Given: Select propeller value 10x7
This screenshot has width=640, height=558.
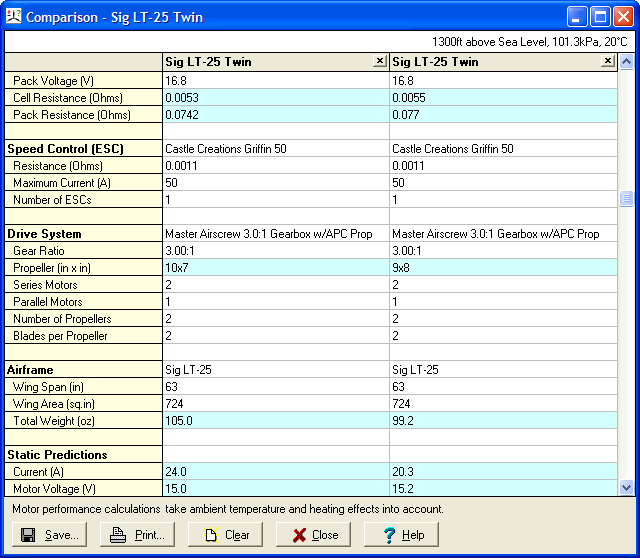Looking at the screenshot, I should click(276, 268).
